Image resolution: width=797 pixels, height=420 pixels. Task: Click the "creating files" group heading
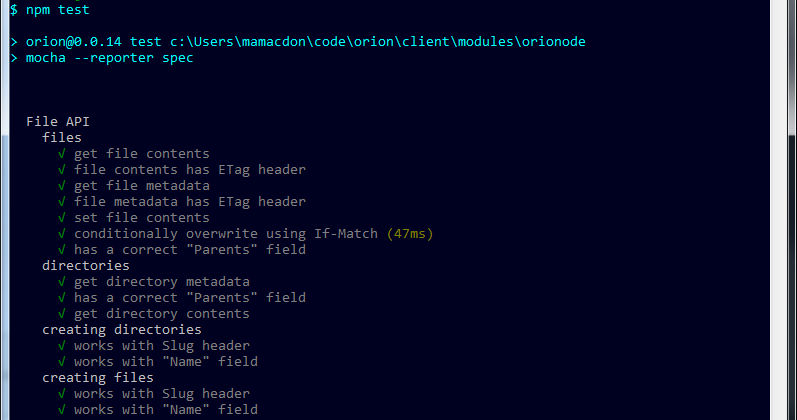click(98, 378)
